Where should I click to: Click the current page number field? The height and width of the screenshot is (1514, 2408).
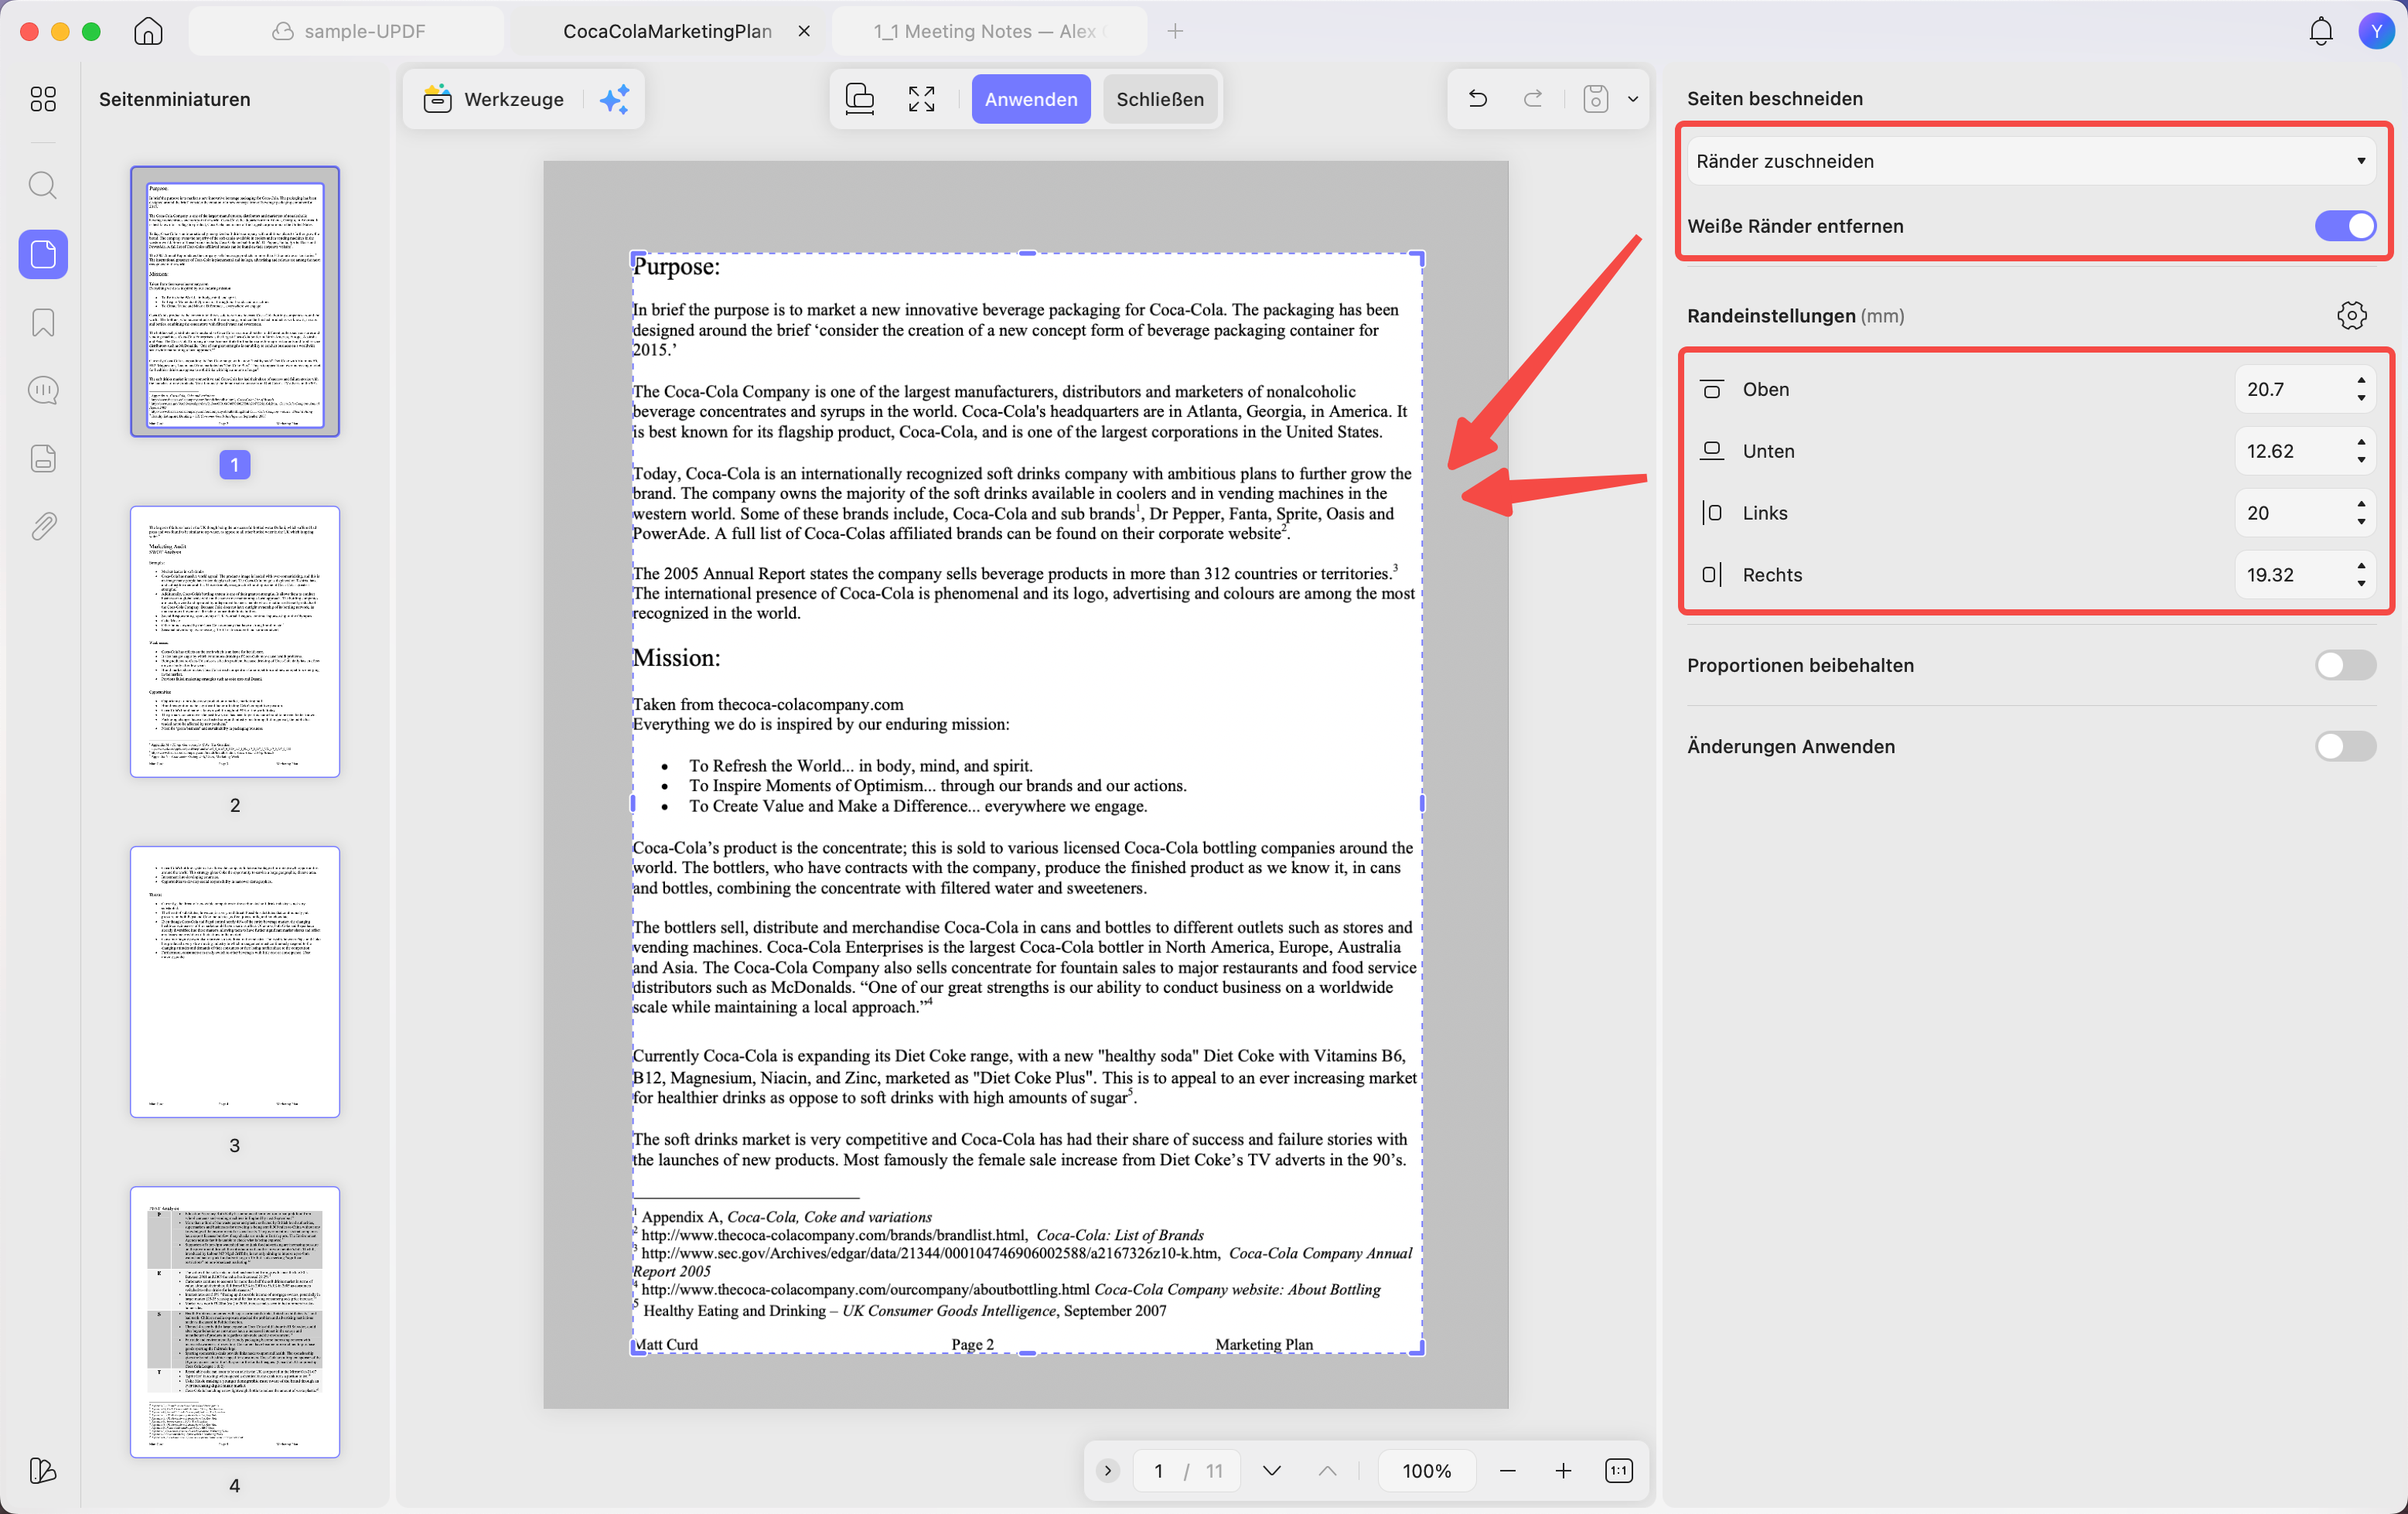pyautogui.click(x=1159, y=1471)
